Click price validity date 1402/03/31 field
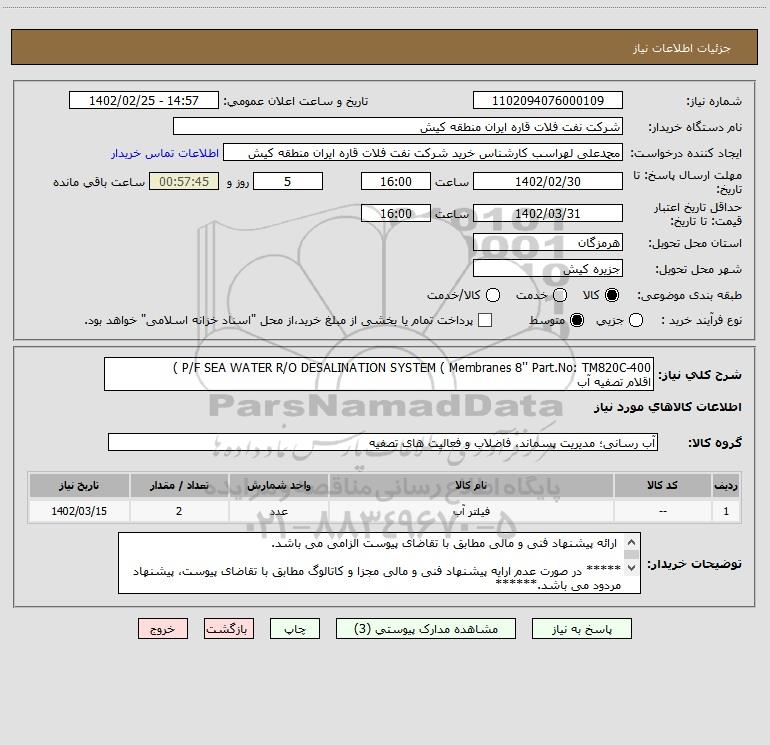770x745 pixels. pyautogui.click(x=548, y=214)
